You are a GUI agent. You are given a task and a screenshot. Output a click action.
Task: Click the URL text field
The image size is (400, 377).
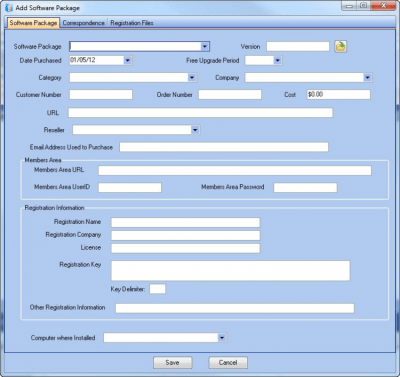(x=200, y=113)
